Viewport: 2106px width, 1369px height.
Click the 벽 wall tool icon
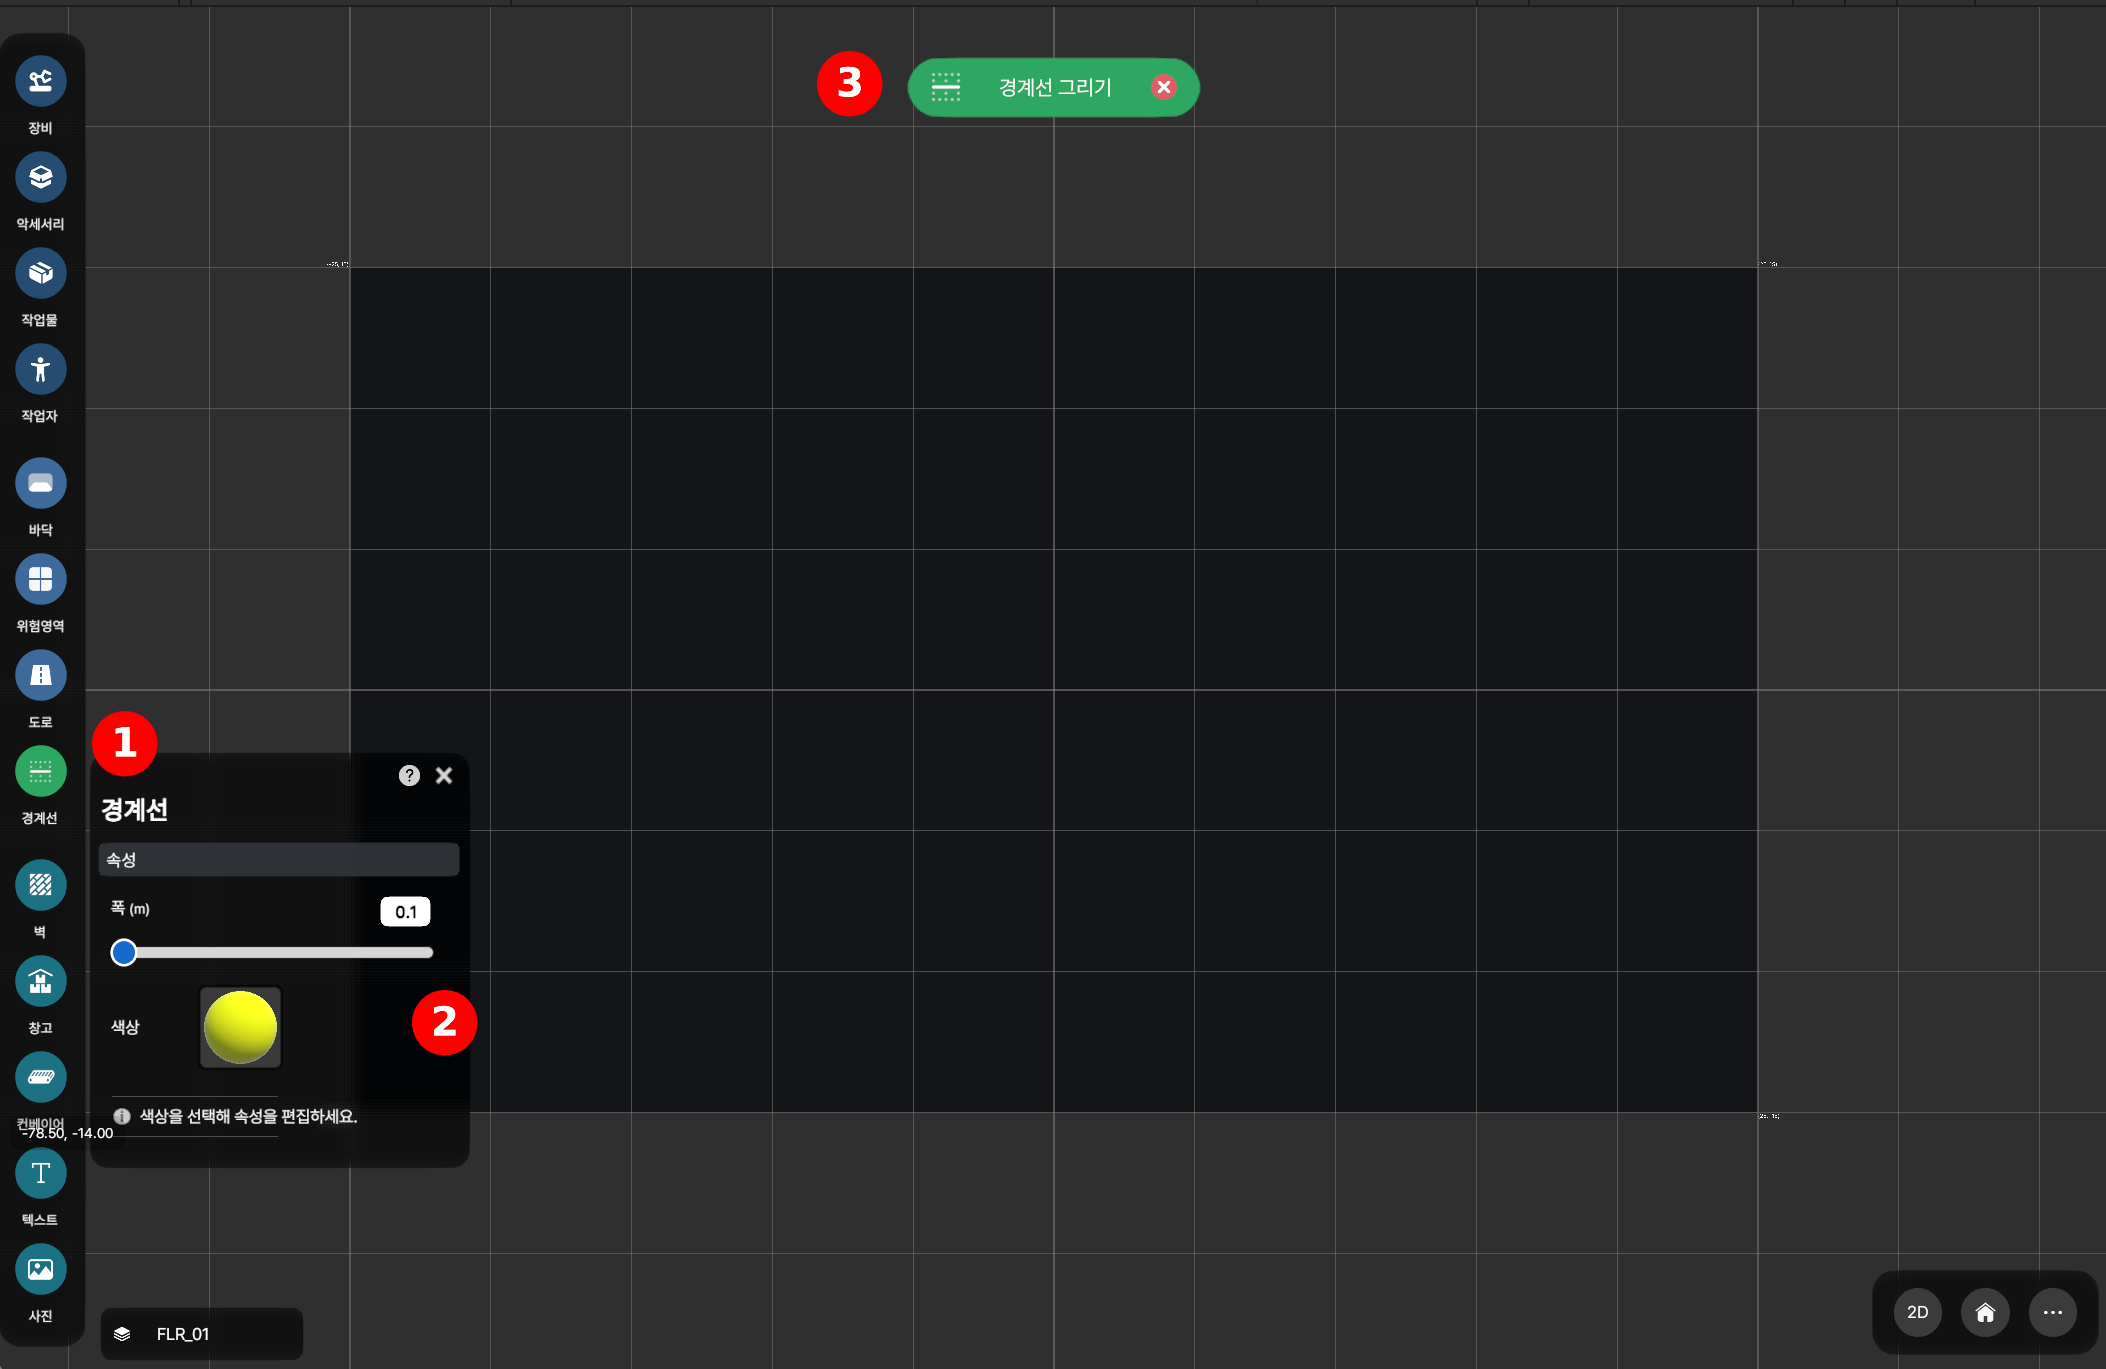(x=40, y=885)
